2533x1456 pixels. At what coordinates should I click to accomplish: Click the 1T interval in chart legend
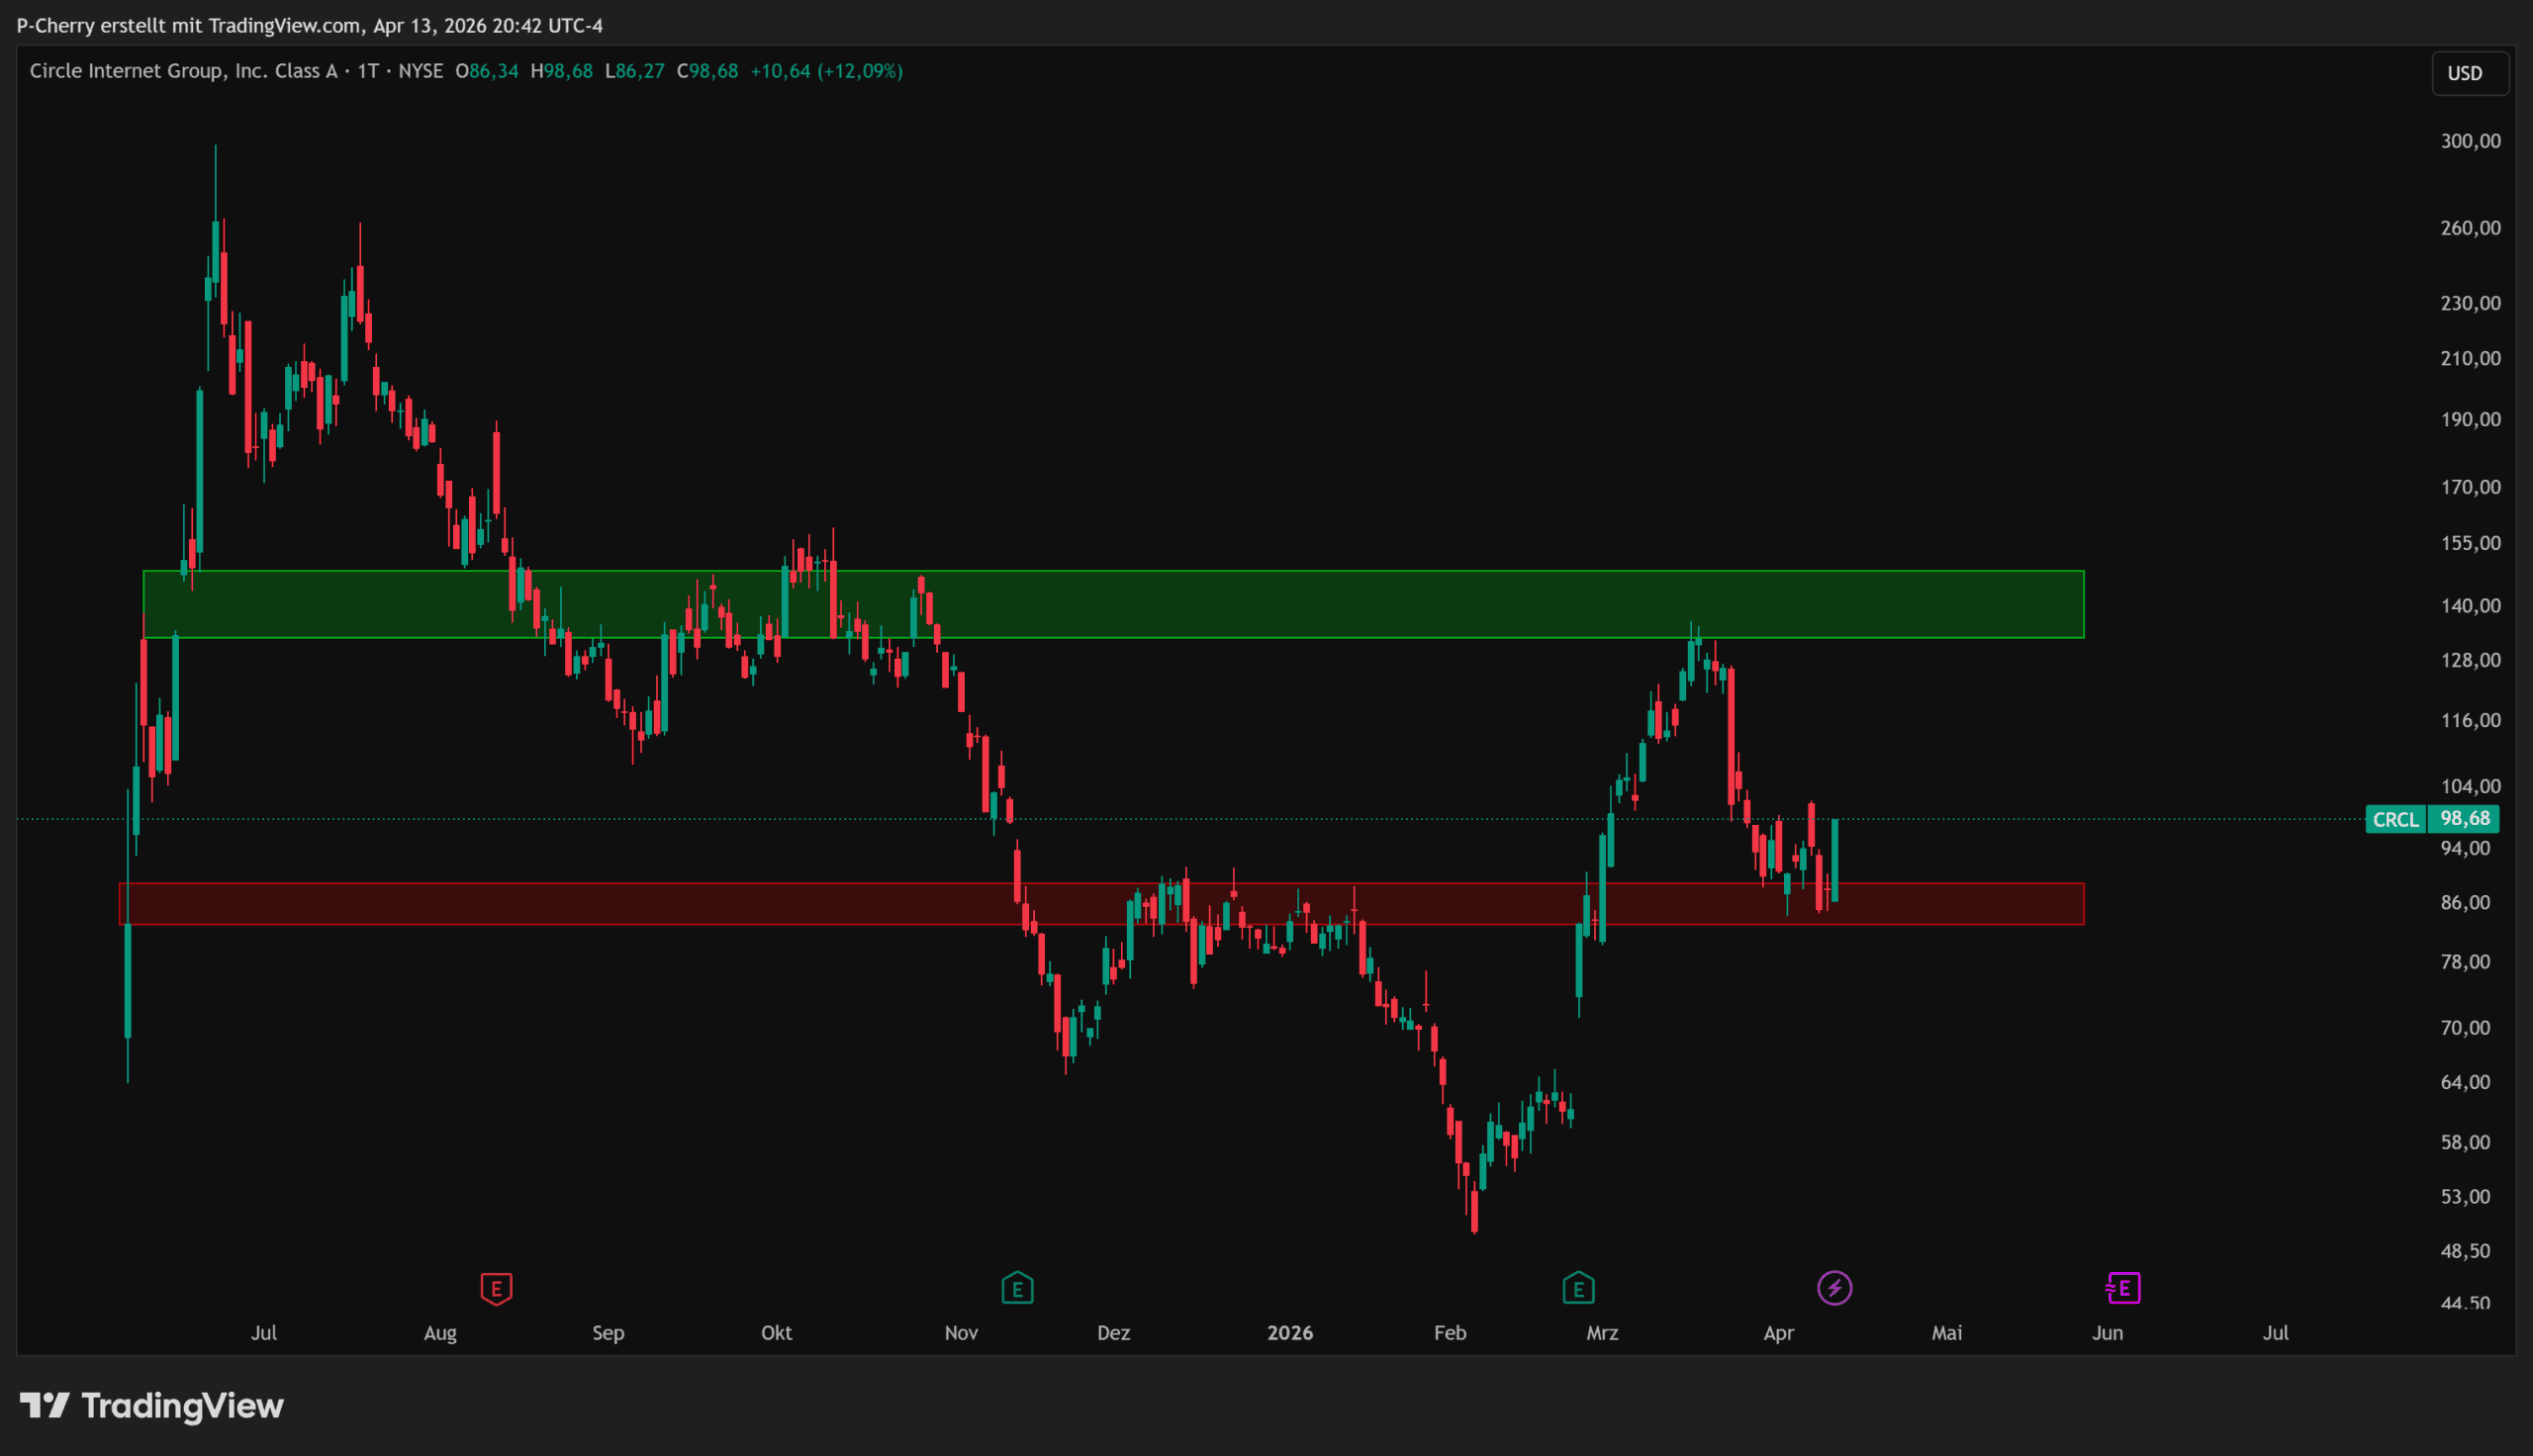pyautogui.click(x=368, y=71)
